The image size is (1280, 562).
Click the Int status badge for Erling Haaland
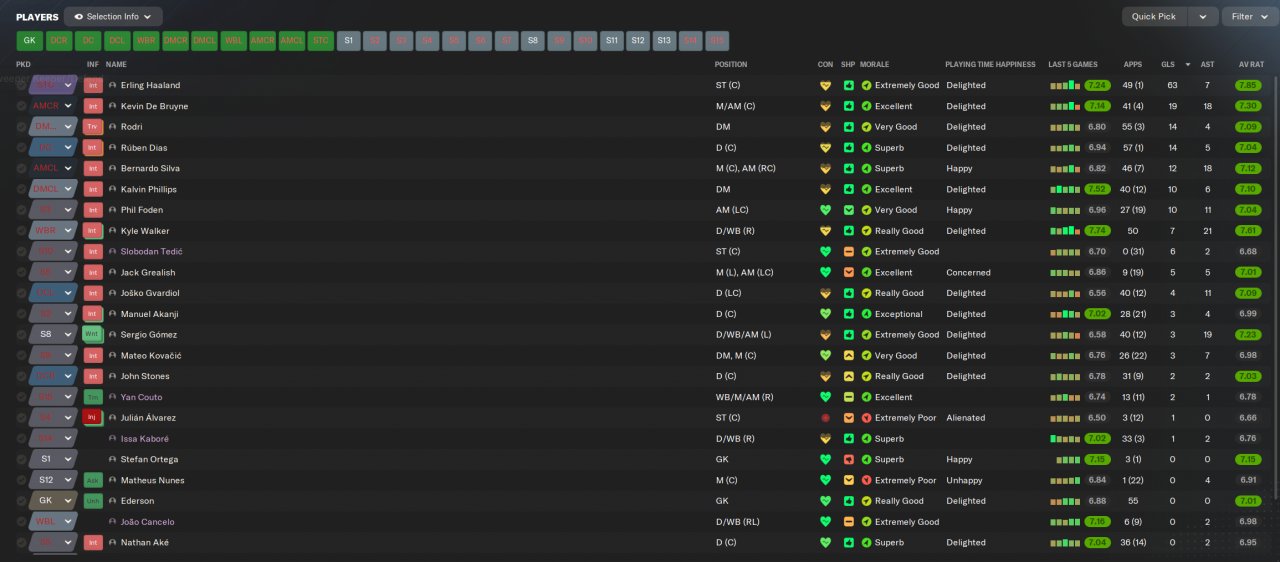coord(93,85)
